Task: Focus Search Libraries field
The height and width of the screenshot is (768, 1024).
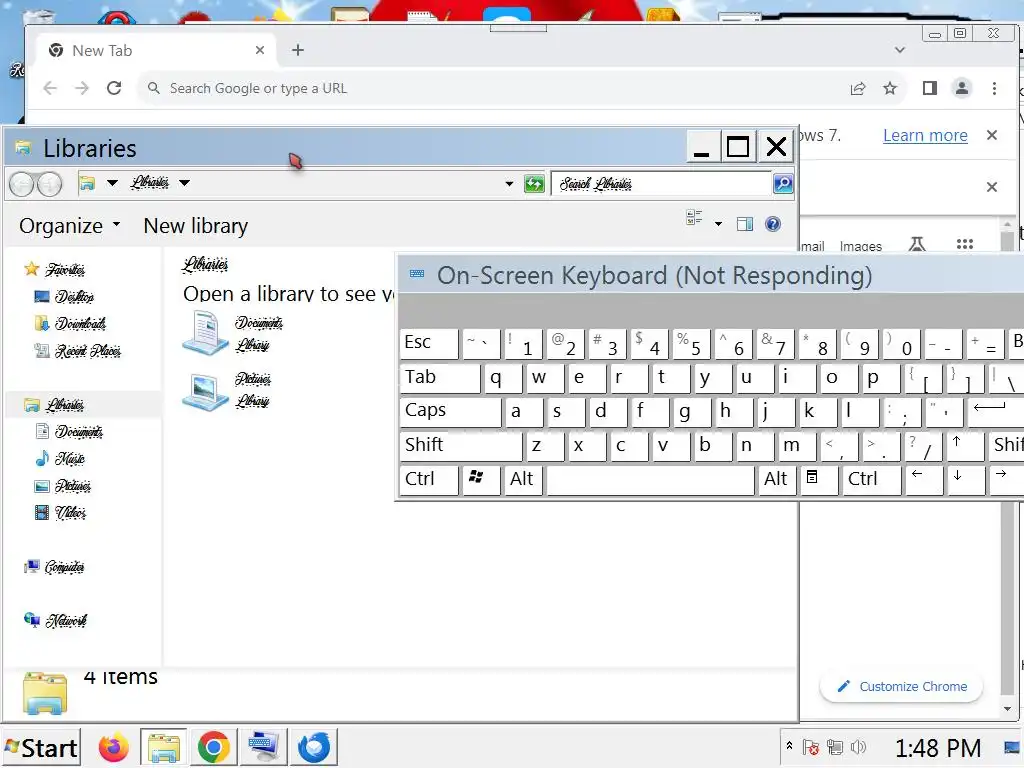Action: click(662, 184)
